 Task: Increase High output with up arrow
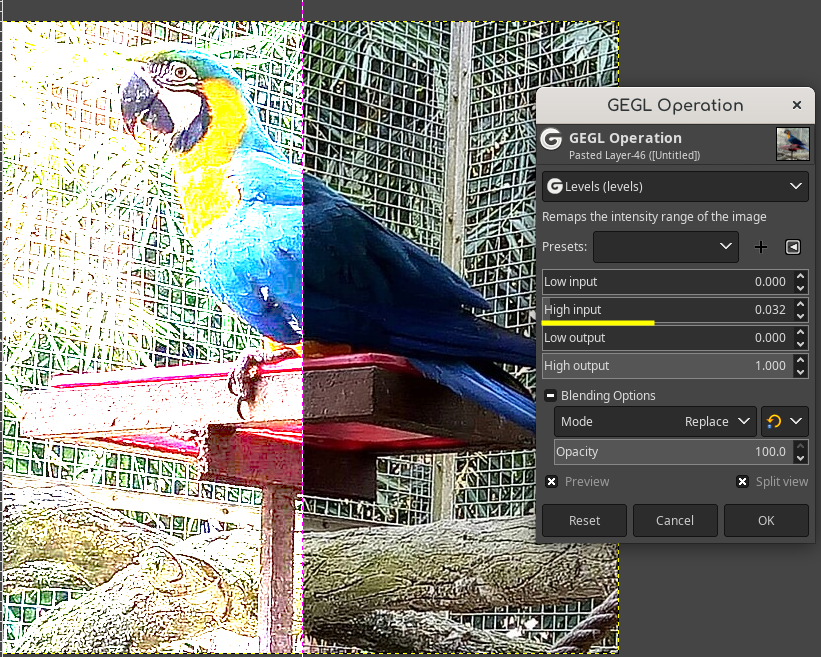[x=801, y=360]
